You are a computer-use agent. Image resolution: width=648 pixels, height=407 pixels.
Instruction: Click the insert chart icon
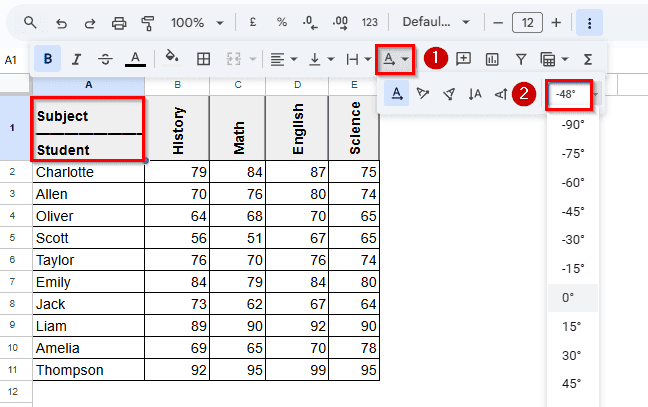pos(492,59)
